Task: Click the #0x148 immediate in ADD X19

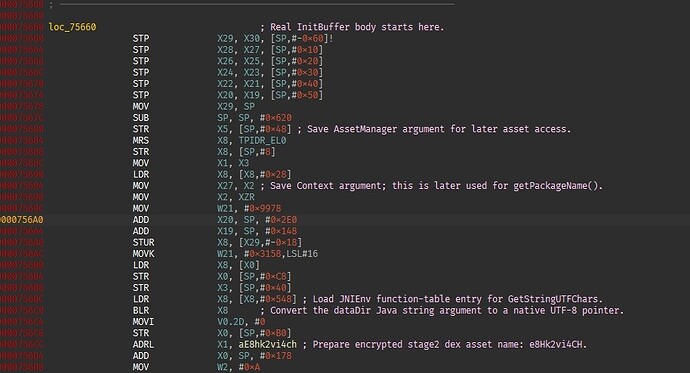Action: (x=281, y=231)
